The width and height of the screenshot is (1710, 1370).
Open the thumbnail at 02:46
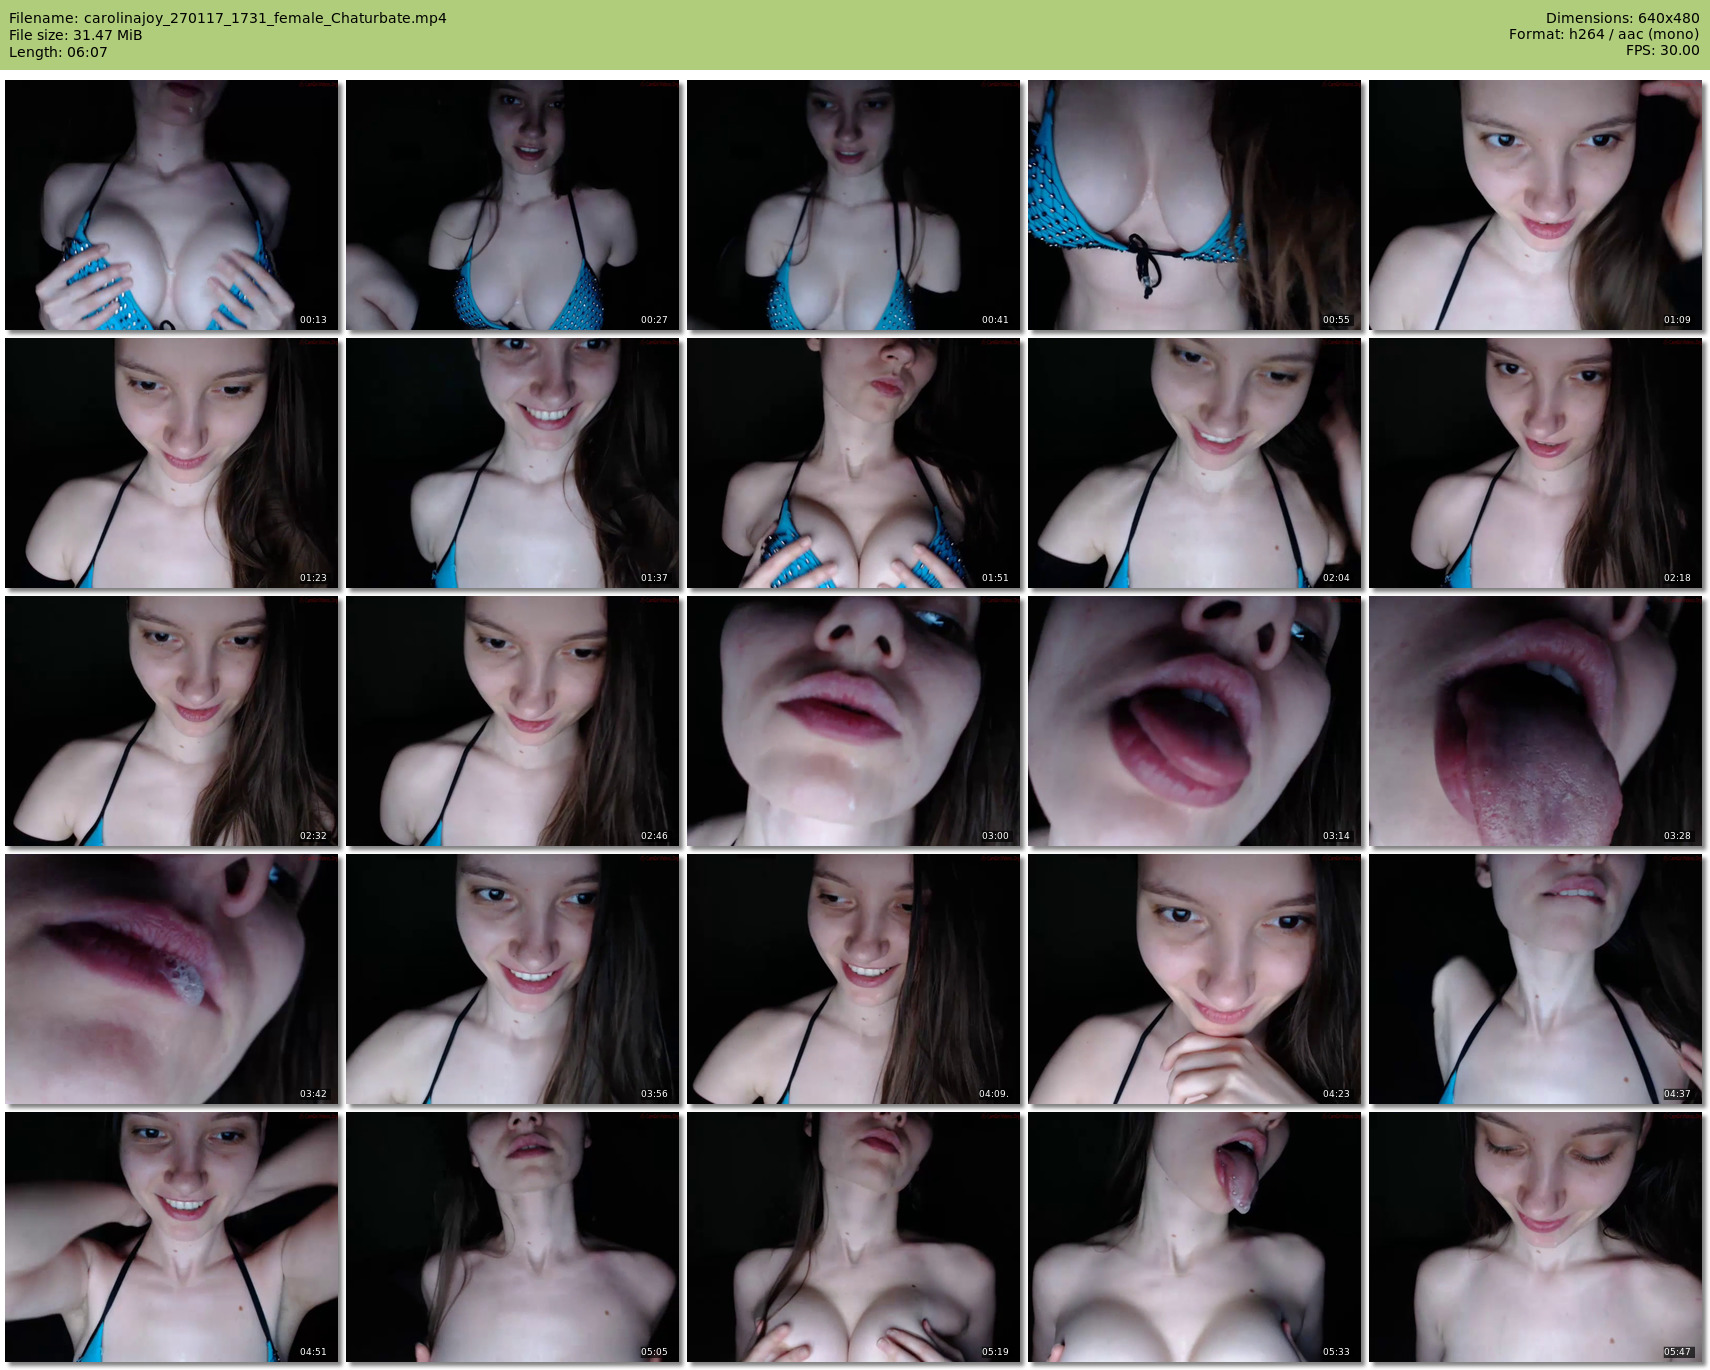point(513,721)
